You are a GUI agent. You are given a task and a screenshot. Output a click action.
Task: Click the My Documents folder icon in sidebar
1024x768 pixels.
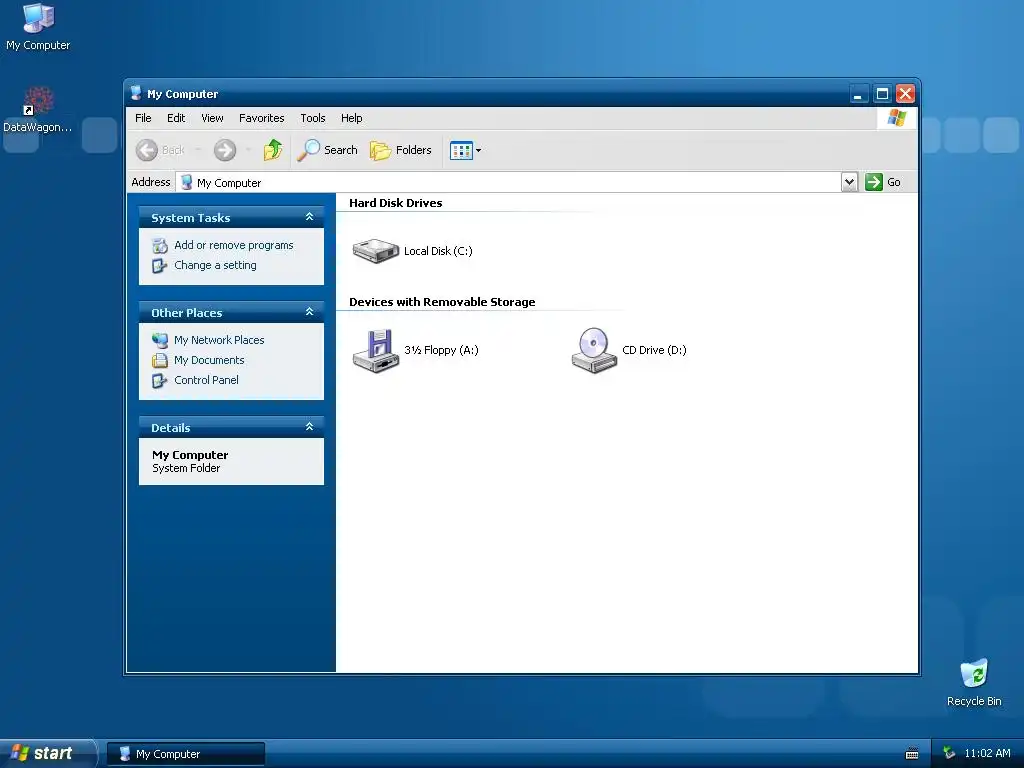(160, 360)
